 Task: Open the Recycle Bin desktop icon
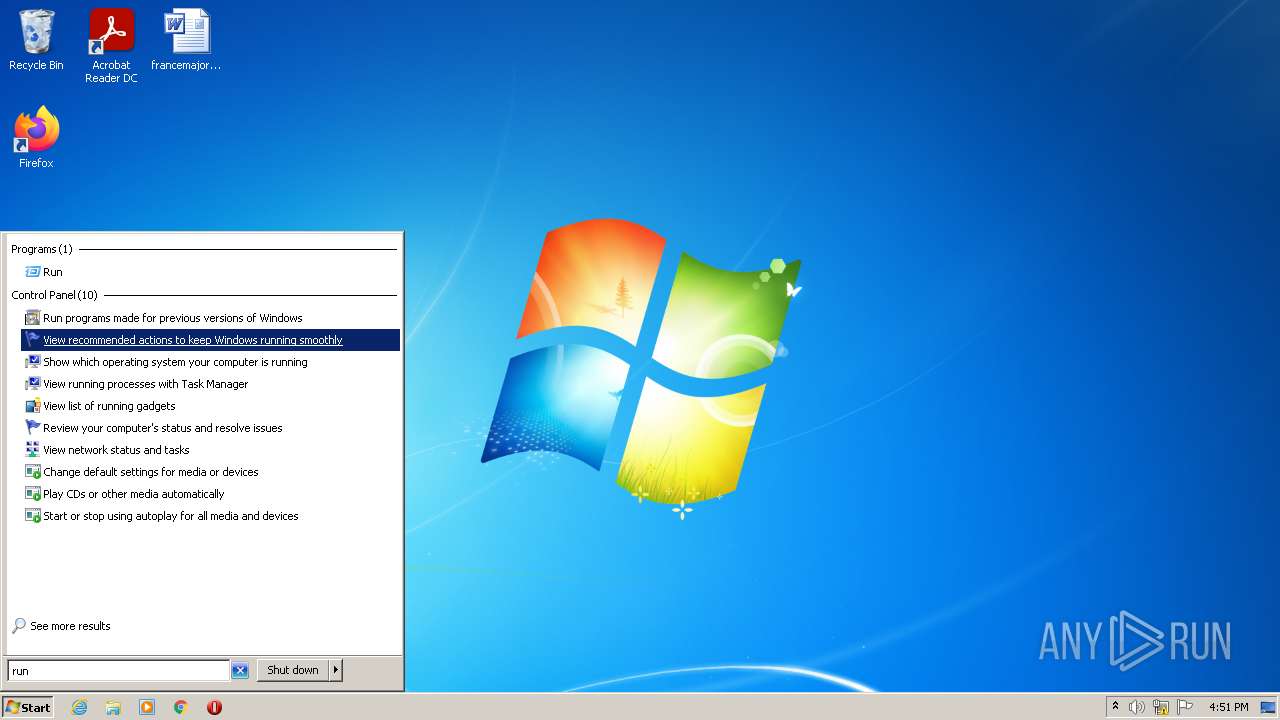pos(36,40)
